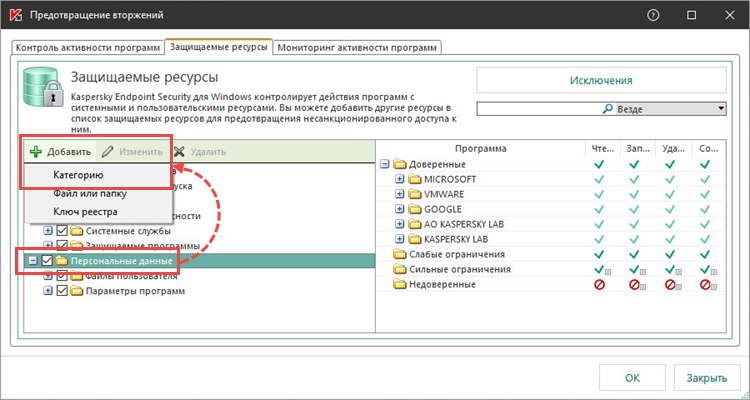This screenshot has height=400, width=750.
Task: Click the Чте... column header
Action: tap(603, 148)
